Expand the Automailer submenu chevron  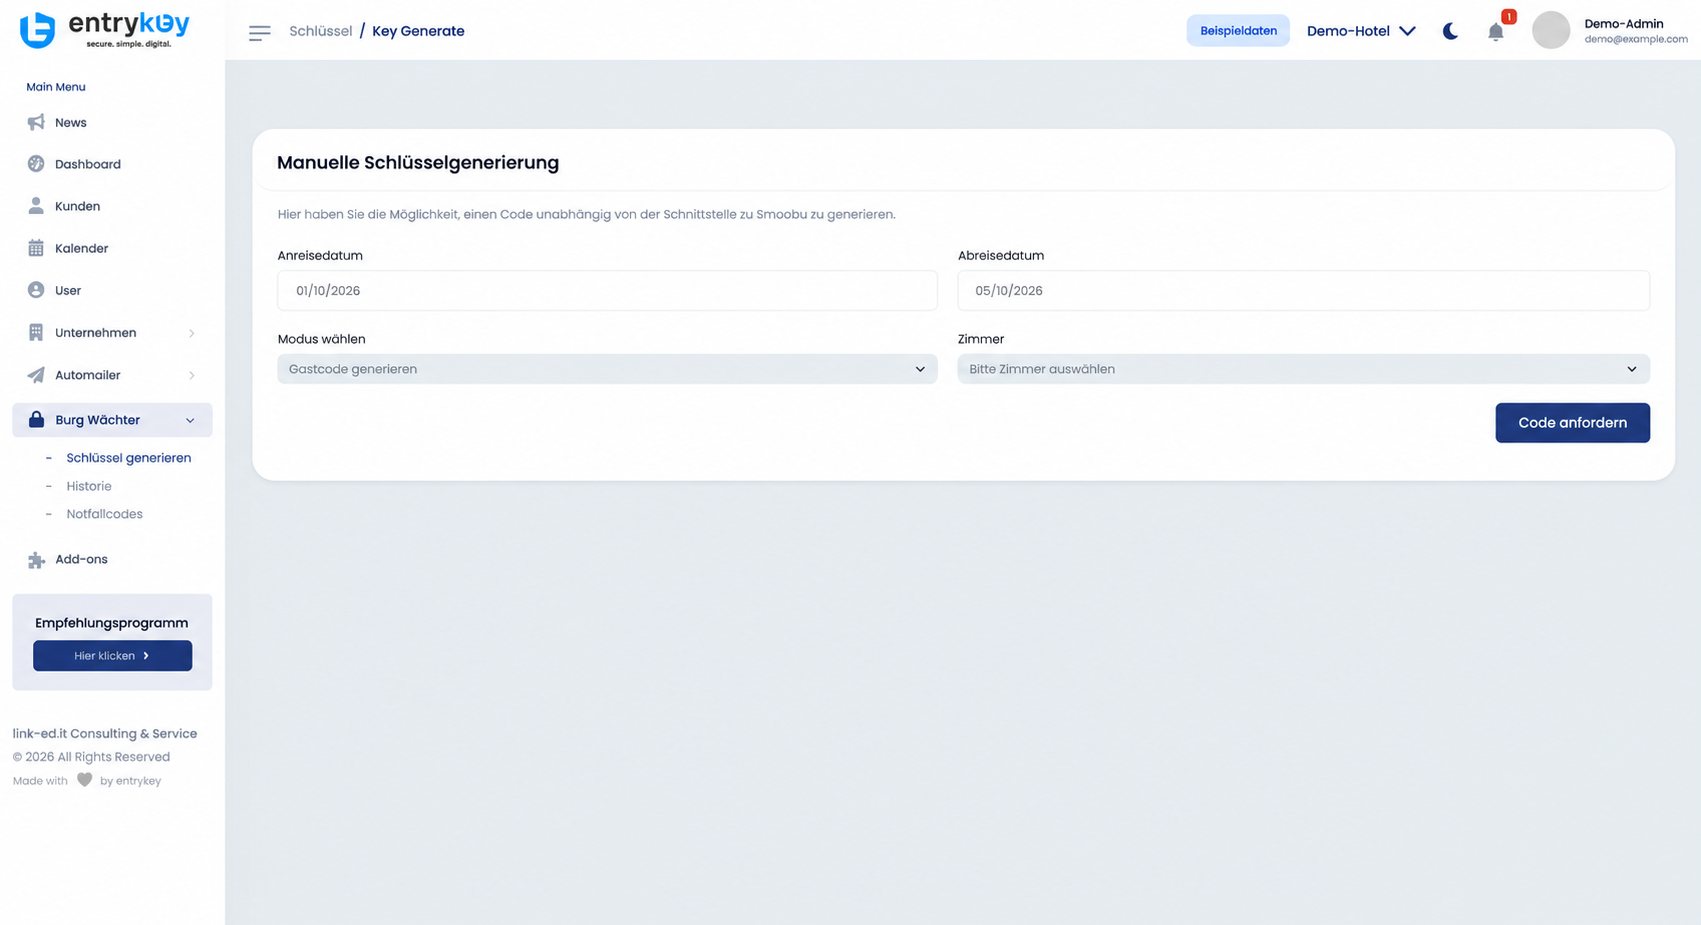[191, 375]
